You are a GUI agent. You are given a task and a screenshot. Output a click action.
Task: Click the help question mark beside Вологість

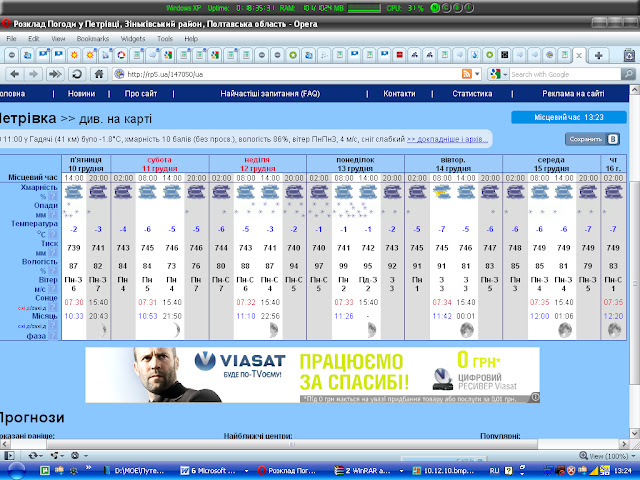click(53, 271)
